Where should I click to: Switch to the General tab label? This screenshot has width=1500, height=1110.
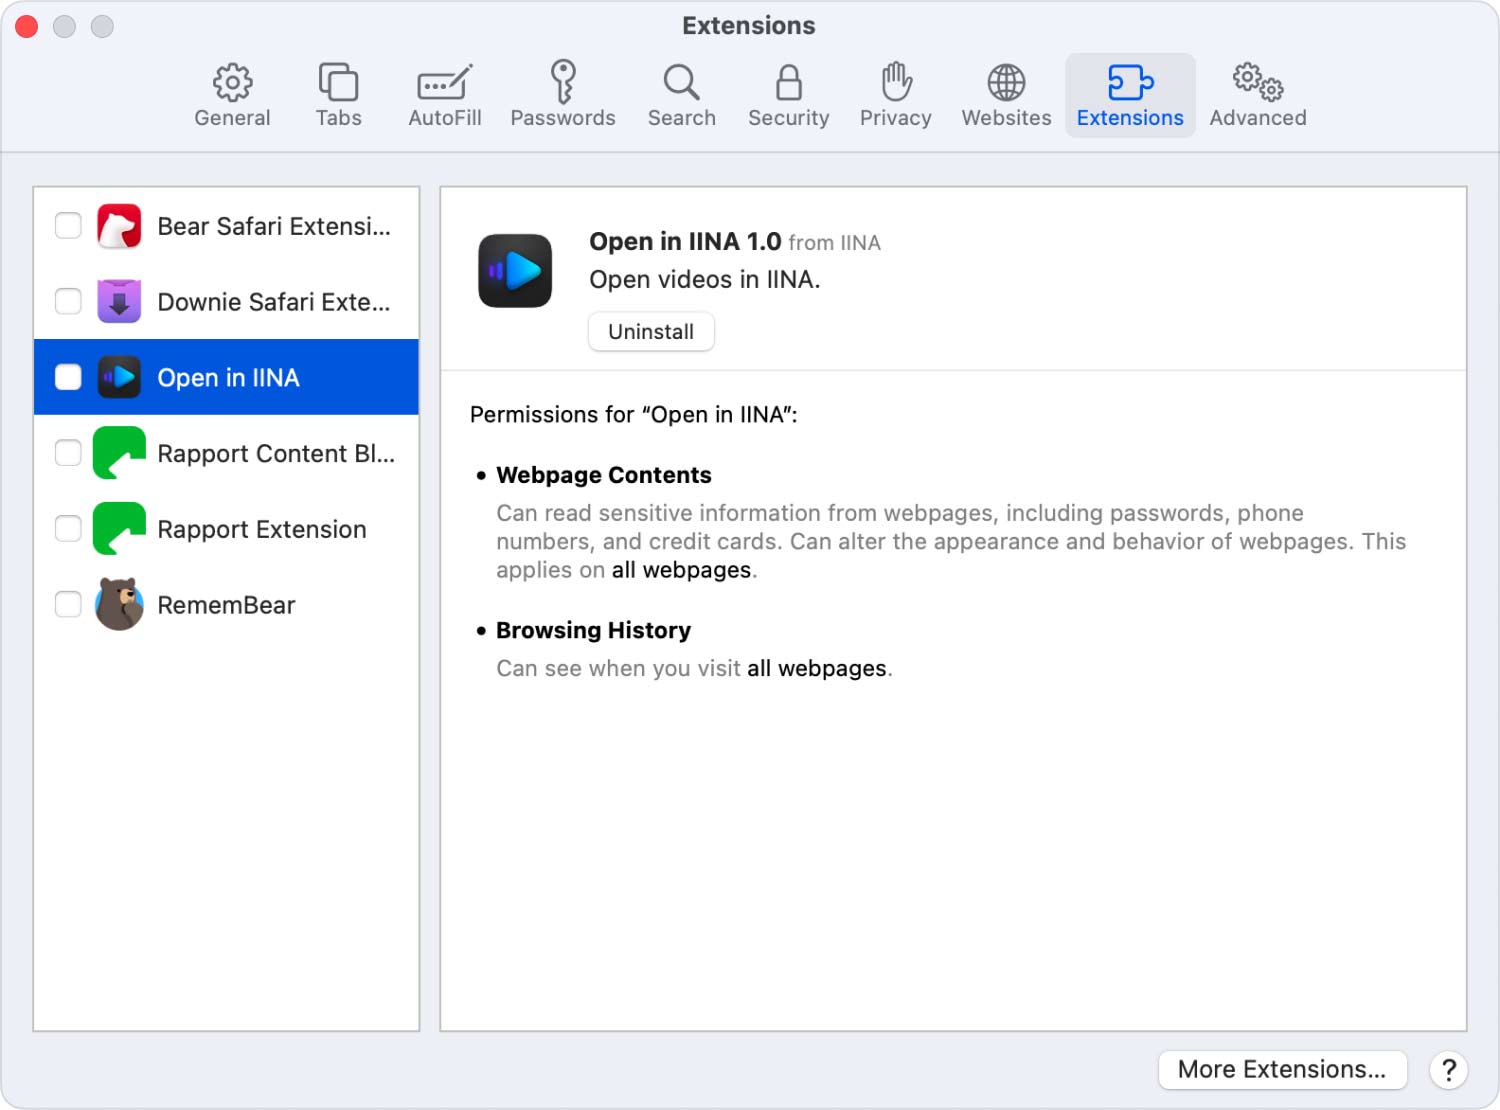point(232,118)
